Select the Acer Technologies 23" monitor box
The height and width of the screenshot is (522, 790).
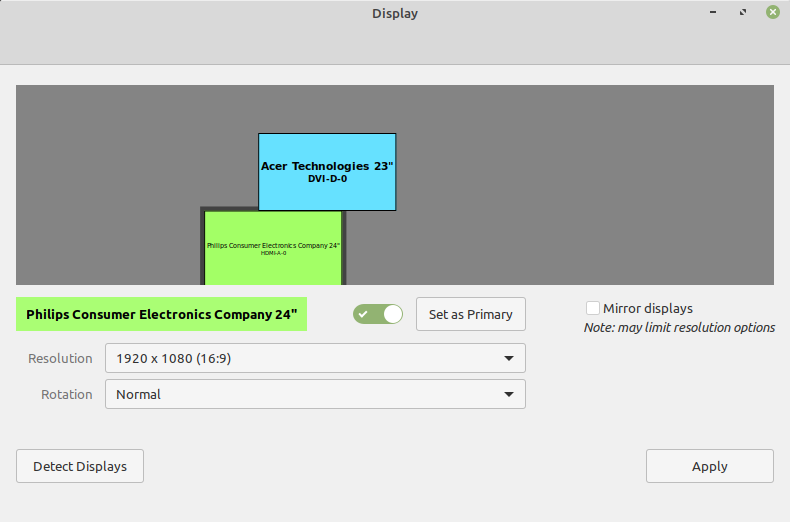327,171
